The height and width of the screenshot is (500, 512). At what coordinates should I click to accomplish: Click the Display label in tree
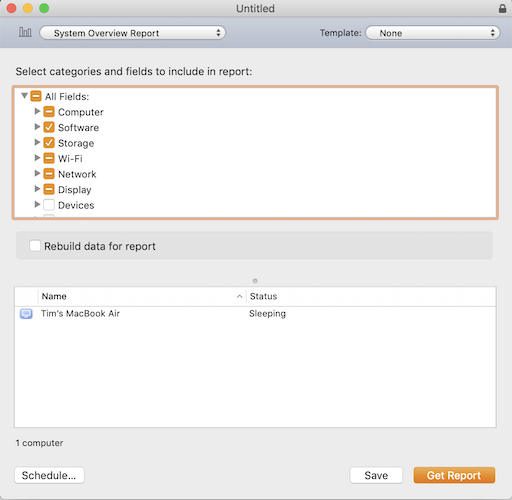(x=75, y=190)
